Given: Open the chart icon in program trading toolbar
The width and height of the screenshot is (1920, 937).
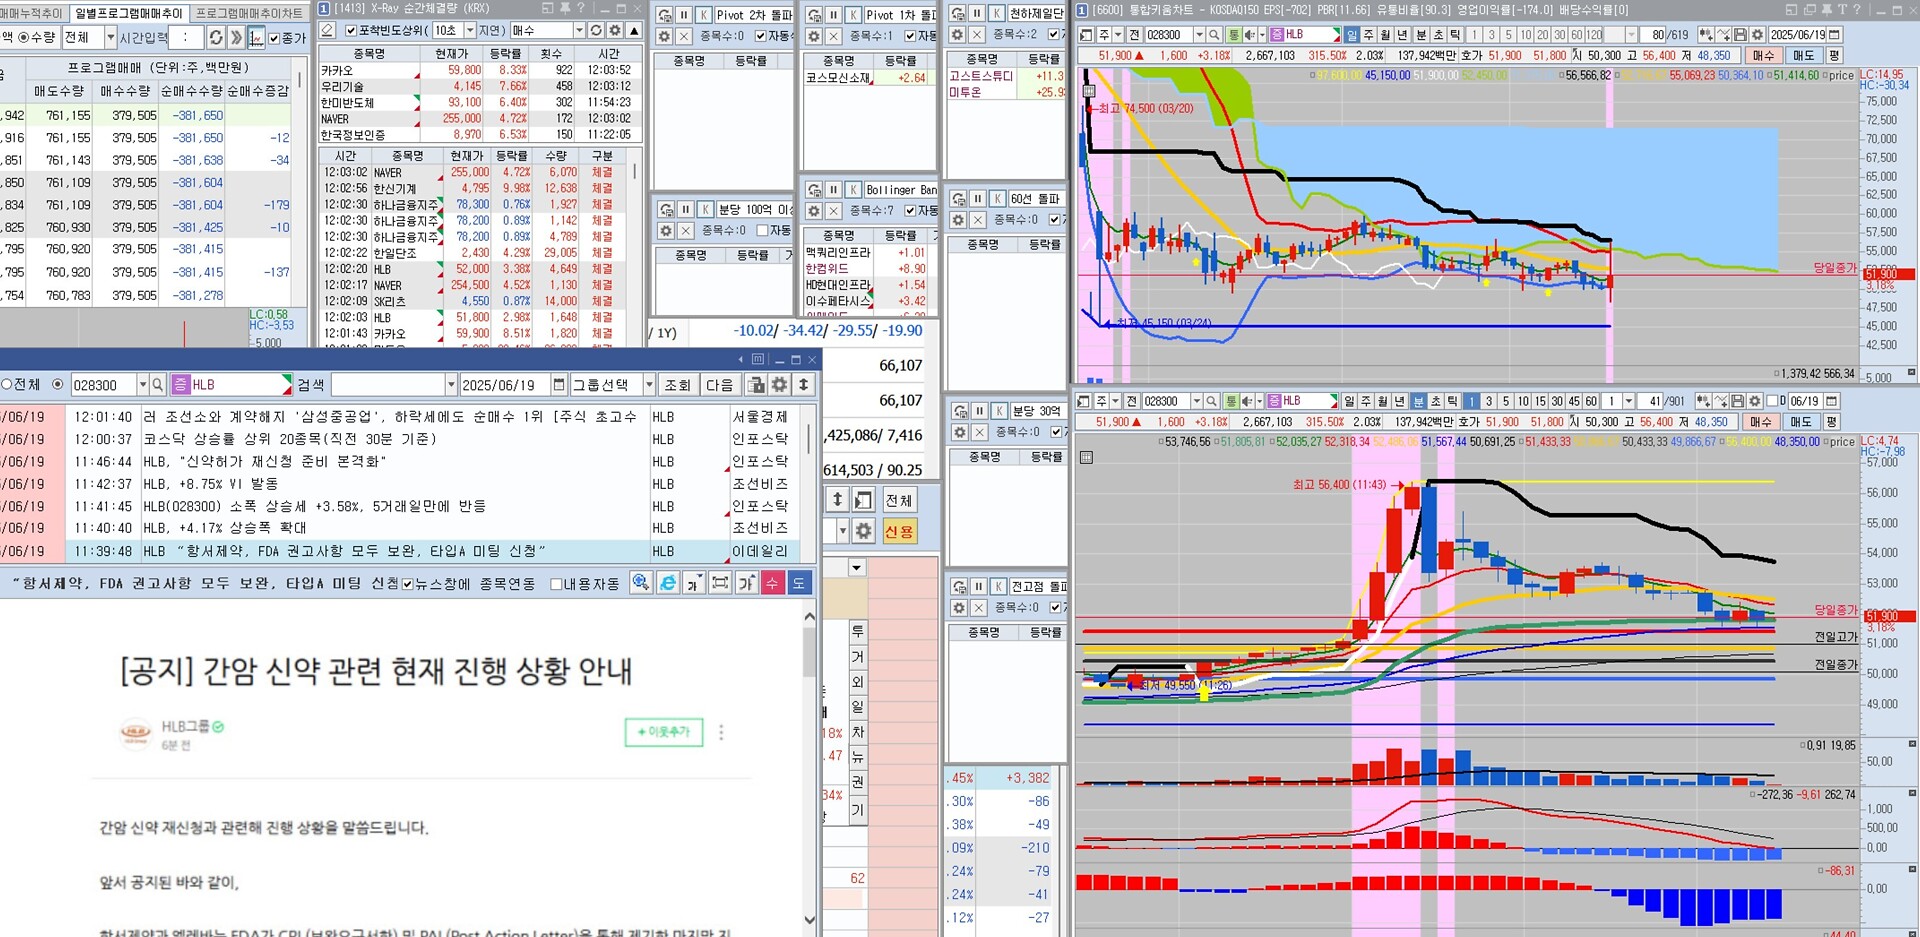Looking at the screenshot, I should pyautogui.click(x=256, y=38).
